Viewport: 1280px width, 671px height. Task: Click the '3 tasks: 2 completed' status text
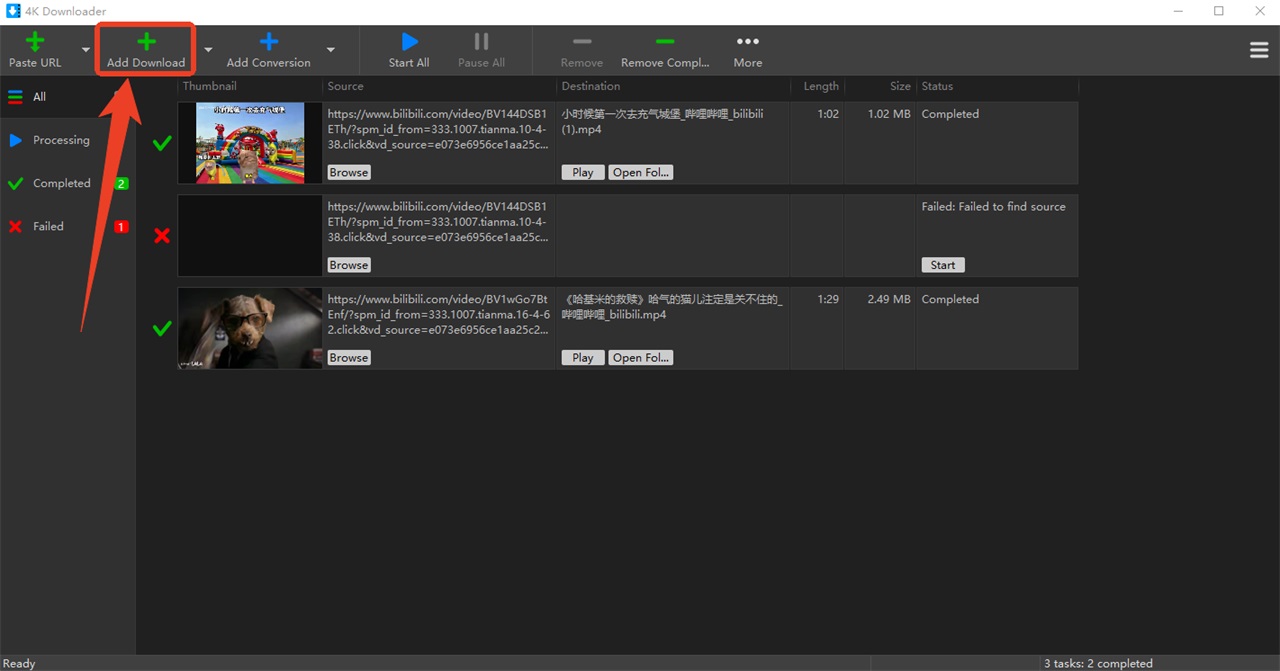point(1098,663)
